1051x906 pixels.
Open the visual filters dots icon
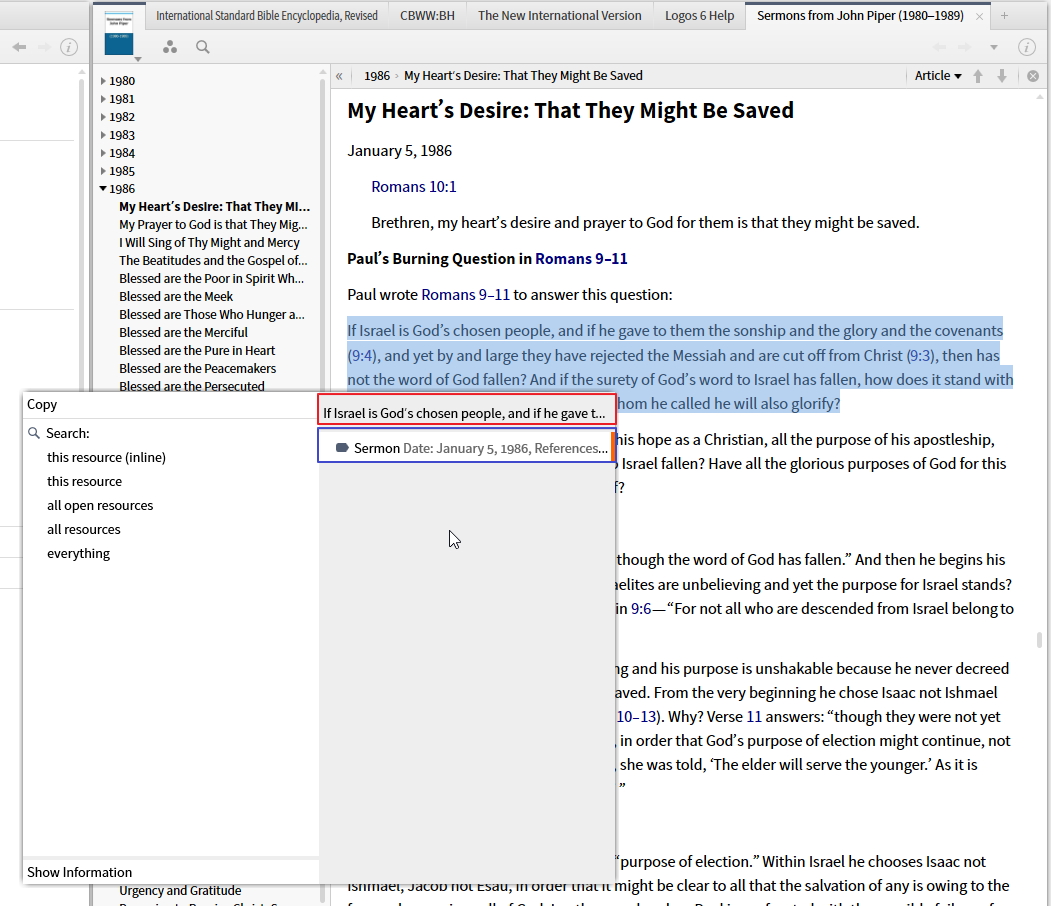(170, 47)
